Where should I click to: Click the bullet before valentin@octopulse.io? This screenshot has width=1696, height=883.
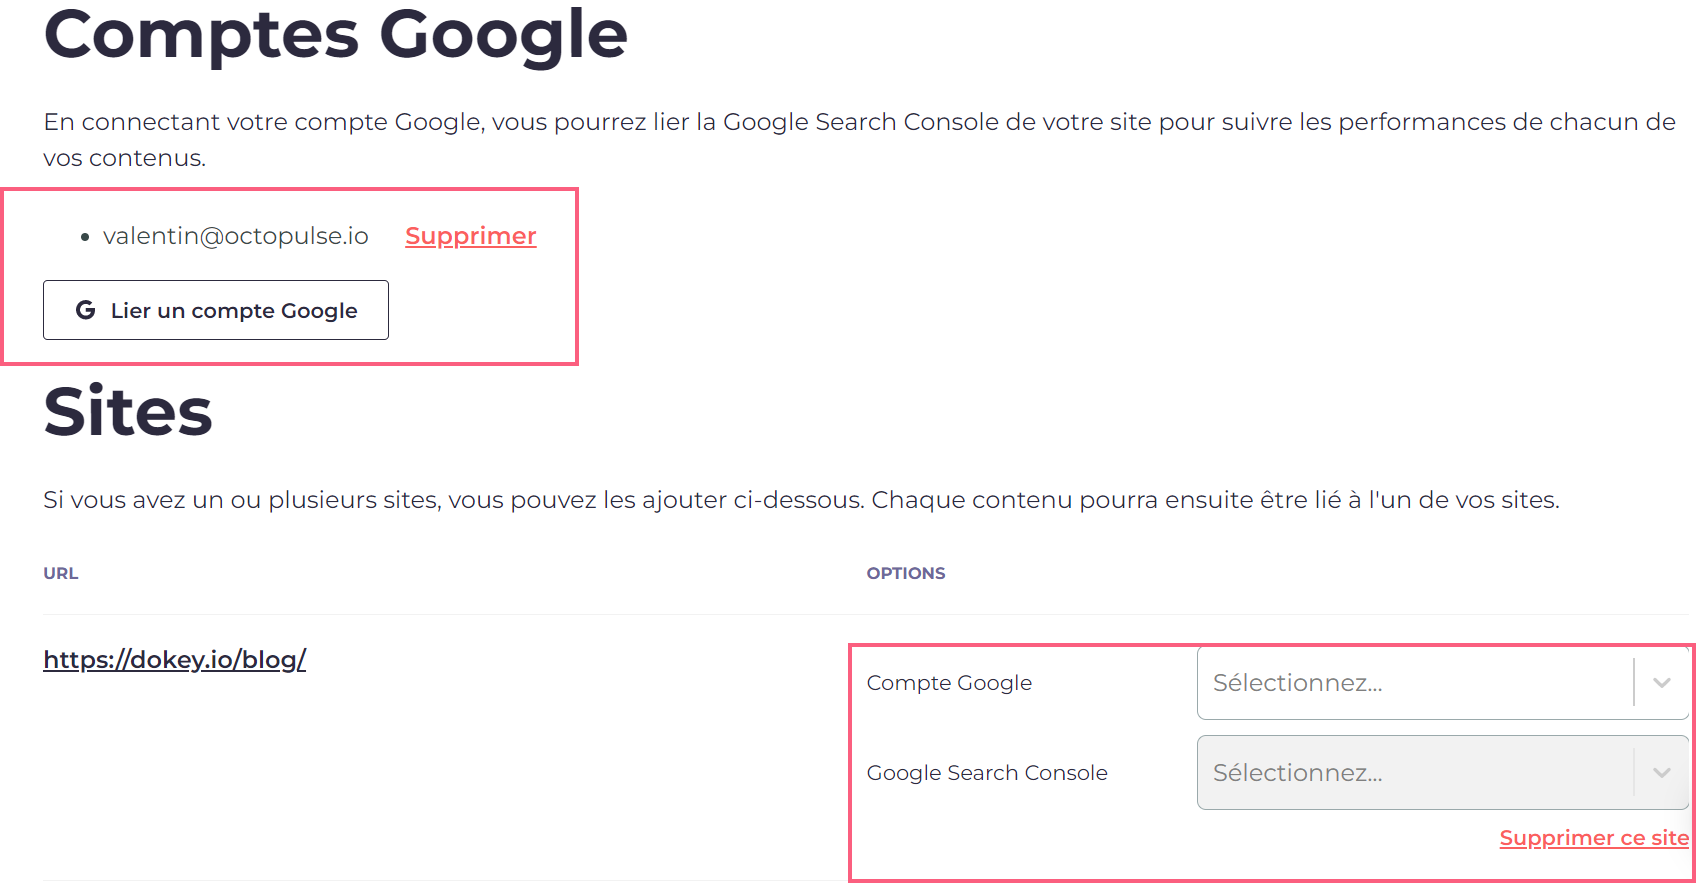(x=85, y=237)
